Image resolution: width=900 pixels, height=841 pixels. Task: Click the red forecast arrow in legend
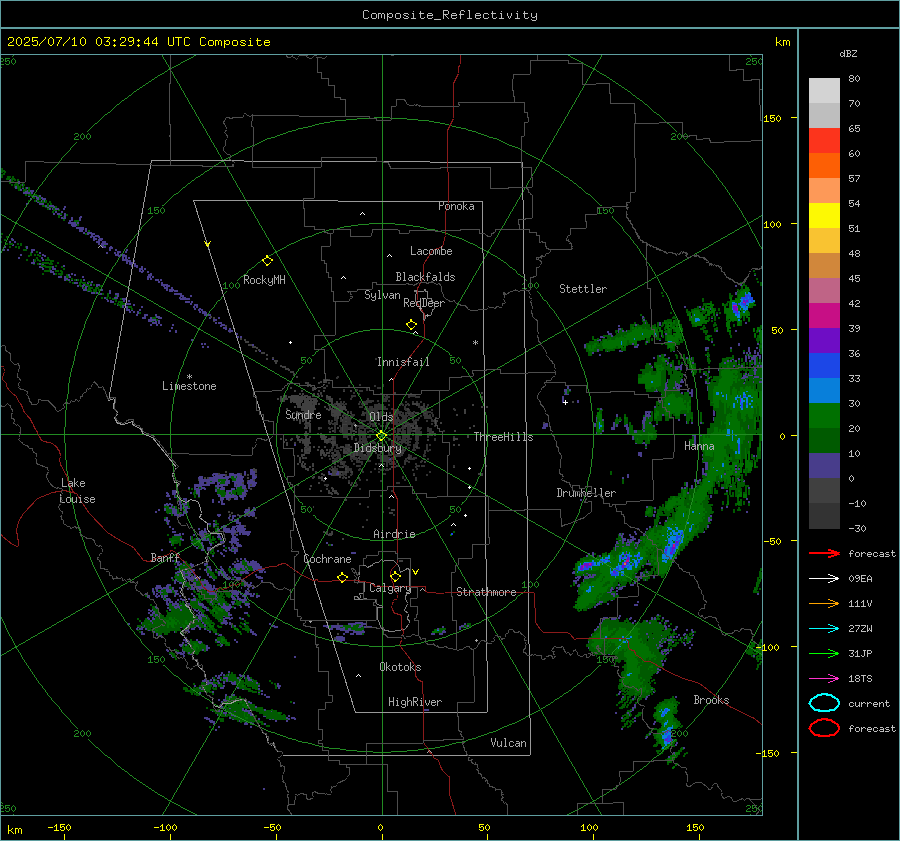click(x=824, y=553)
